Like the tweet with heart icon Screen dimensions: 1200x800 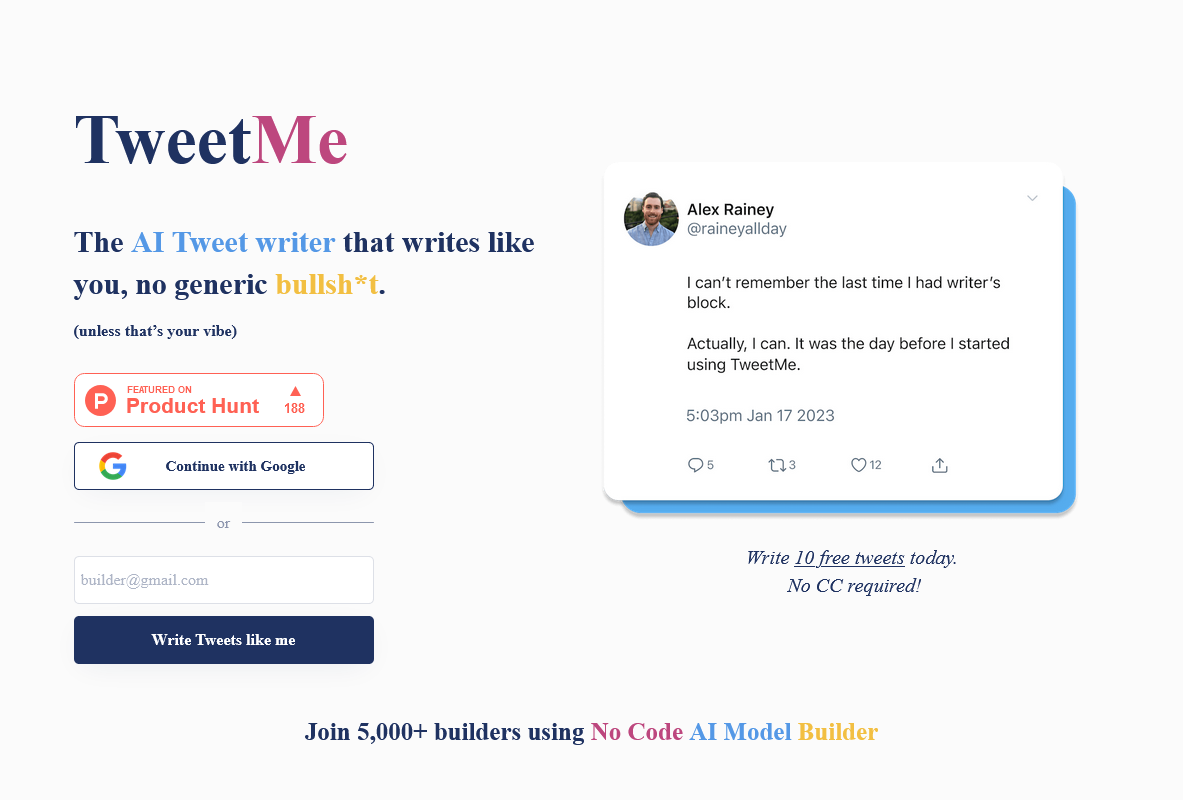click(x=858, y=465)
